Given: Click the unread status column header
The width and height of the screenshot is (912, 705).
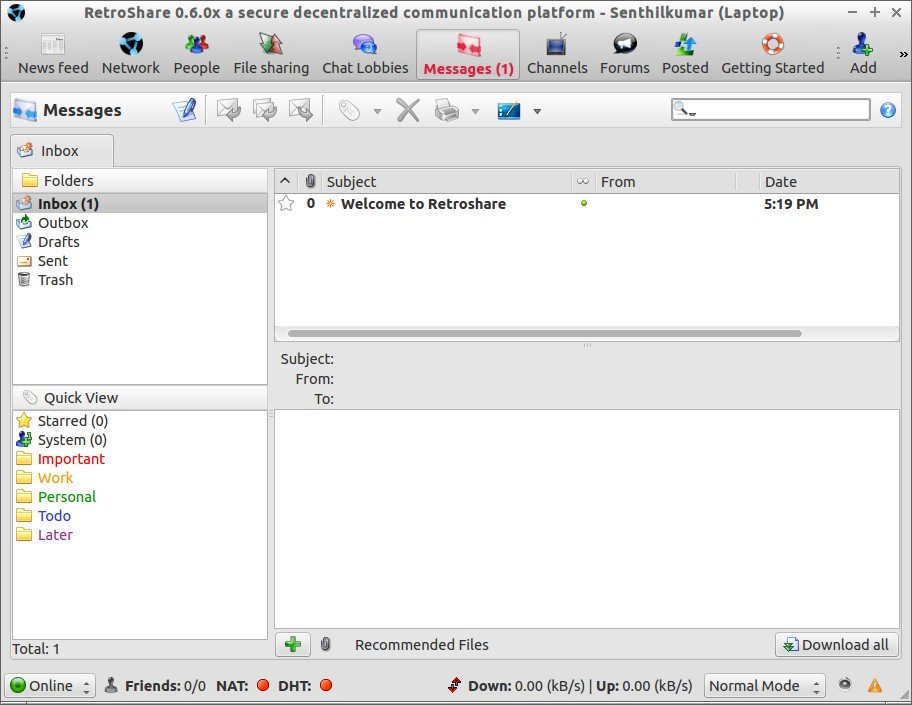Looking at the screenshot, I should point(583,181).
